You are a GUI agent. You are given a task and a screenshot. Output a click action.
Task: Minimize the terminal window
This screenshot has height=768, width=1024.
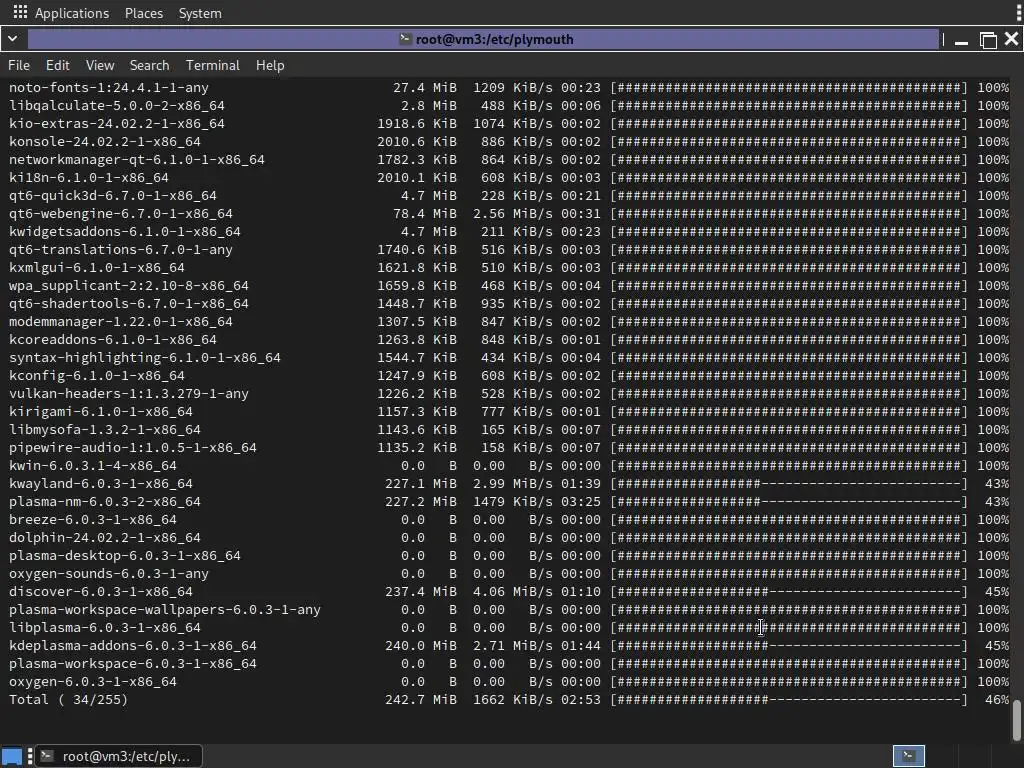[x=961, y=40]
